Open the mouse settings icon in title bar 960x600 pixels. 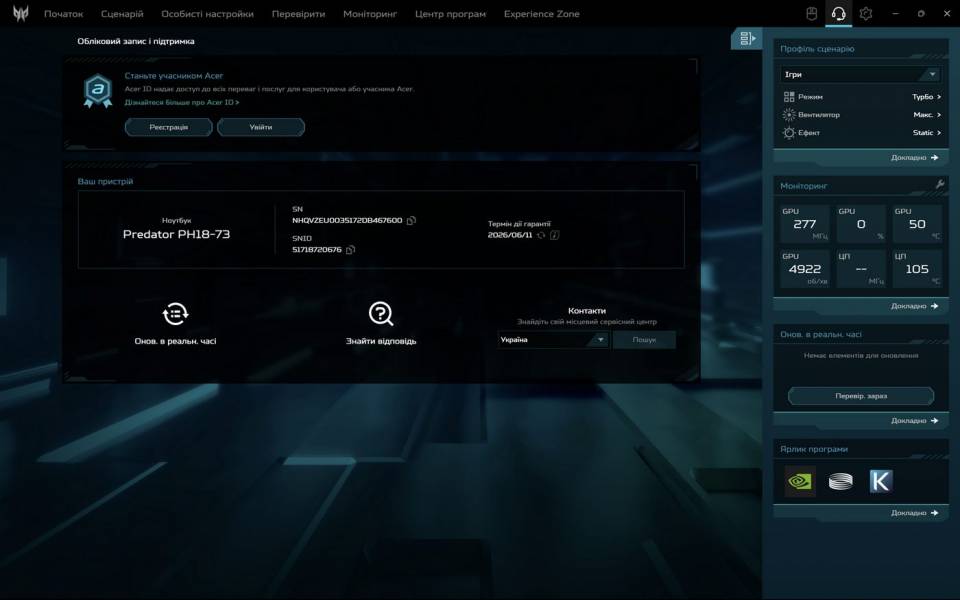812,14
